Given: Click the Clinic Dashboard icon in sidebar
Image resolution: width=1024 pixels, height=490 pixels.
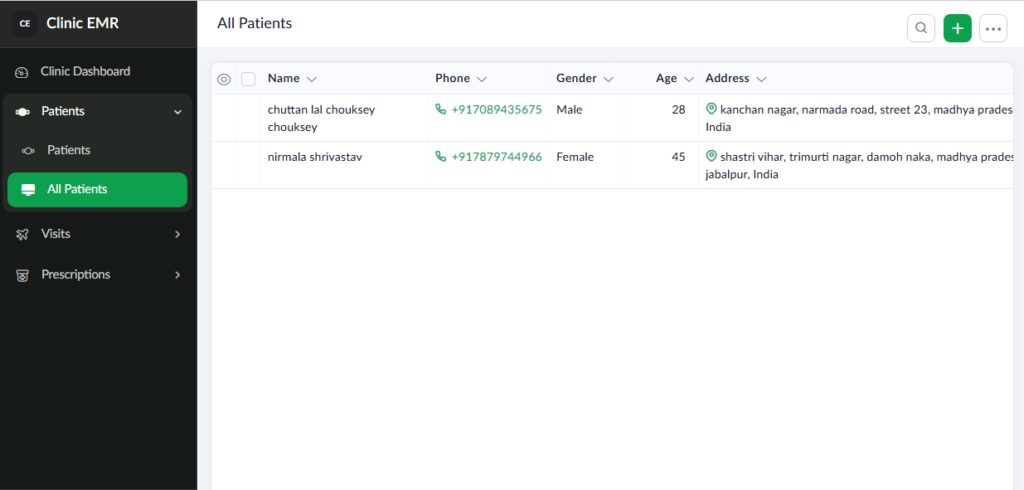Looking at the screenshot, I should point(22,72).
